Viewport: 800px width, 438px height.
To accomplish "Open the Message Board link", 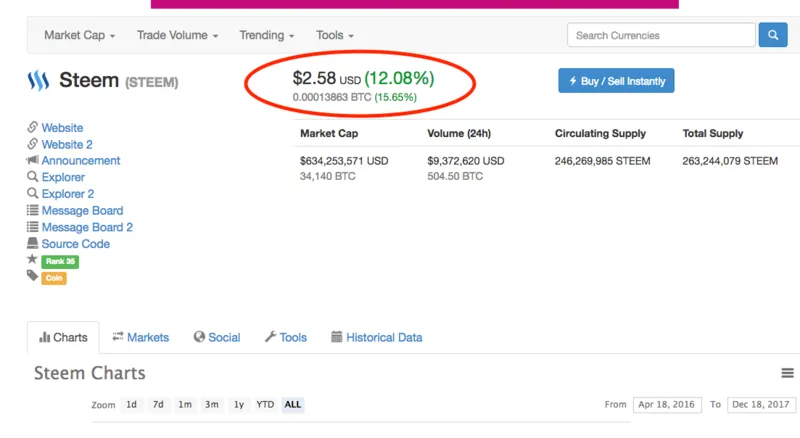I will coord(82,211).
